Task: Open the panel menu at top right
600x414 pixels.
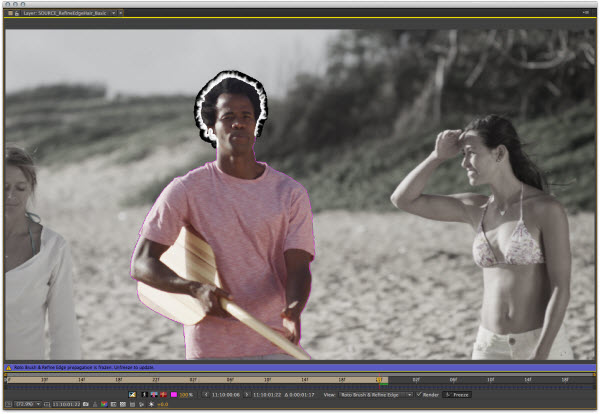Action: 585,13
